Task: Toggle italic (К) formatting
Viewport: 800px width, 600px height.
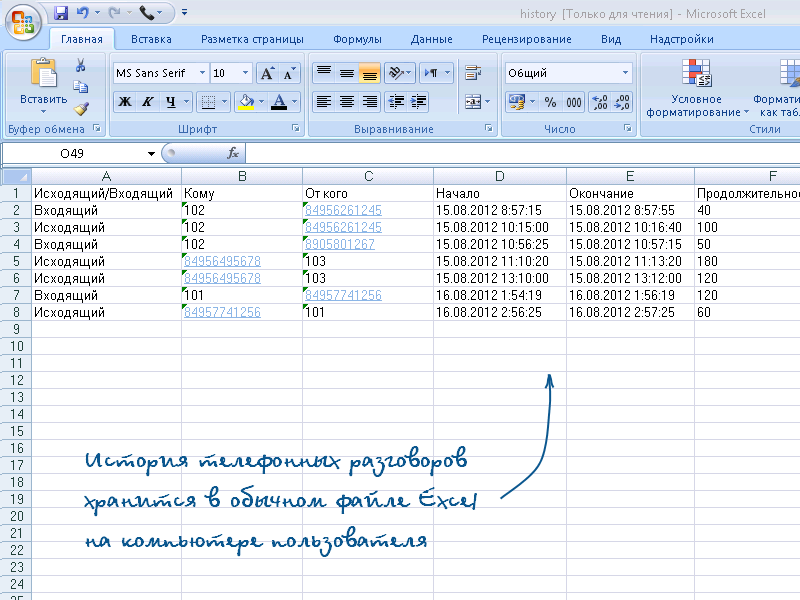Action: click(x=147, y=102)
